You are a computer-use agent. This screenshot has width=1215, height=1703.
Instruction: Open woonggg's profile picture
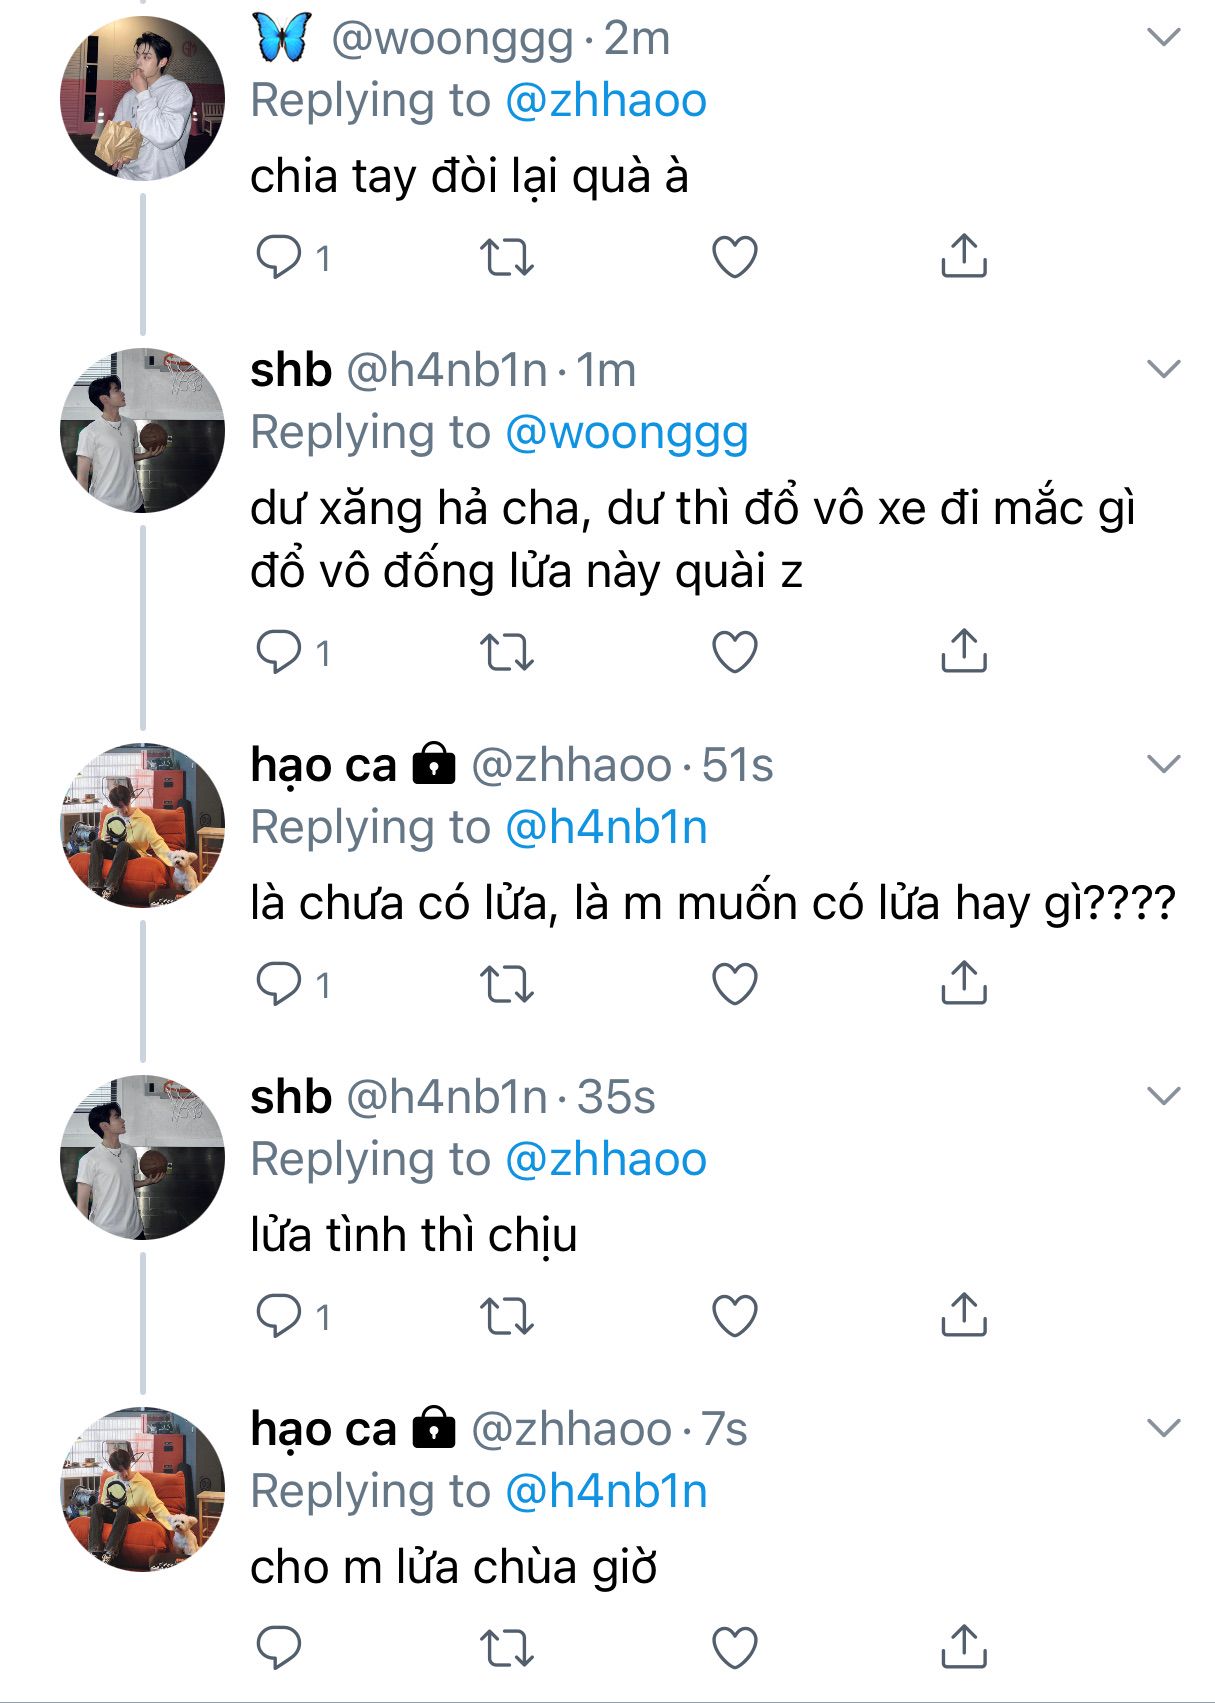142,98
